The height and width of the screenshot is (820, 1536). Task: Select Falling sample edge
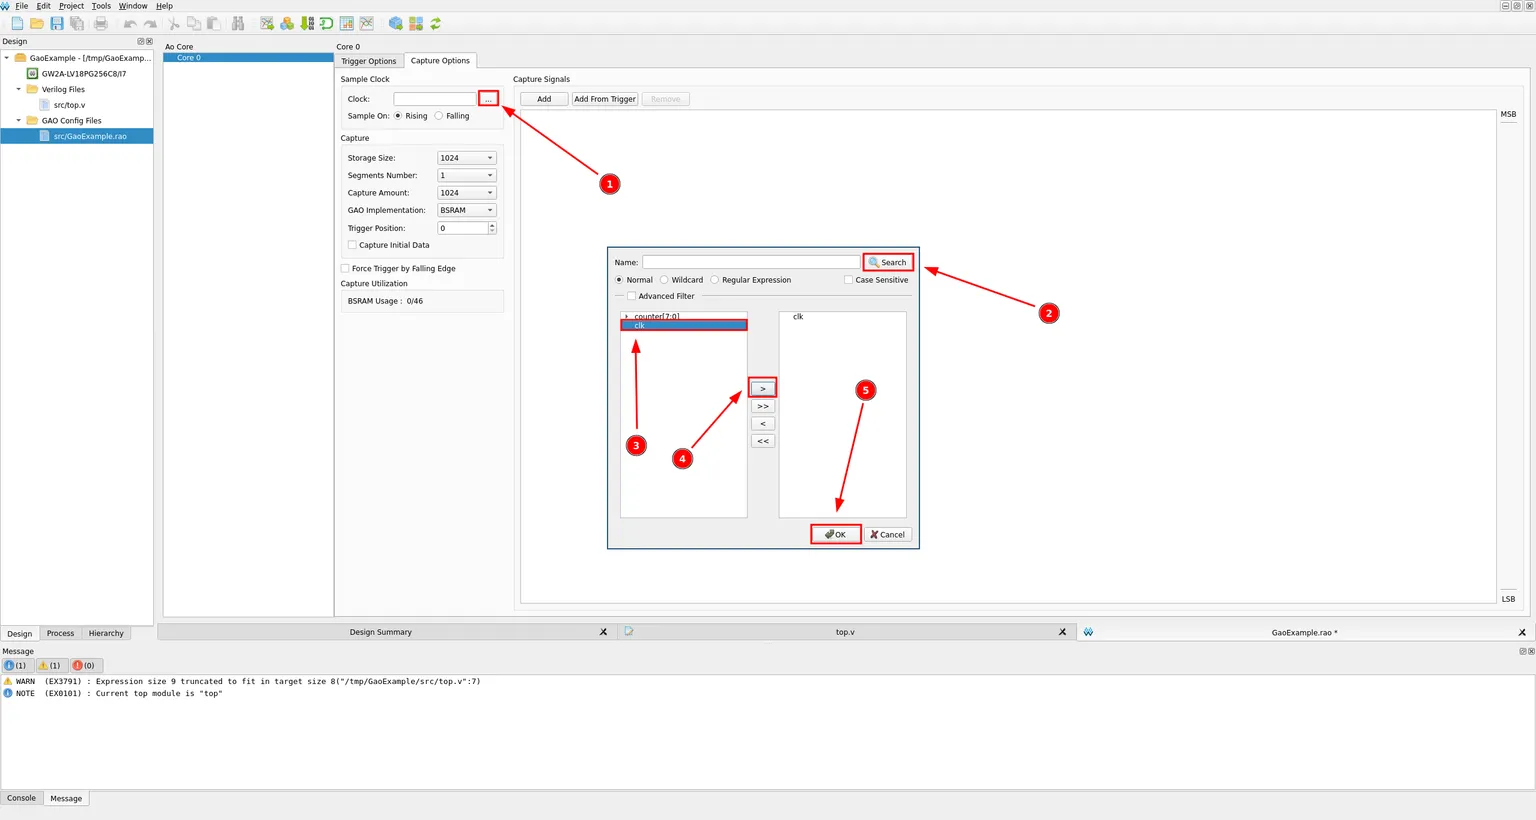439,116
